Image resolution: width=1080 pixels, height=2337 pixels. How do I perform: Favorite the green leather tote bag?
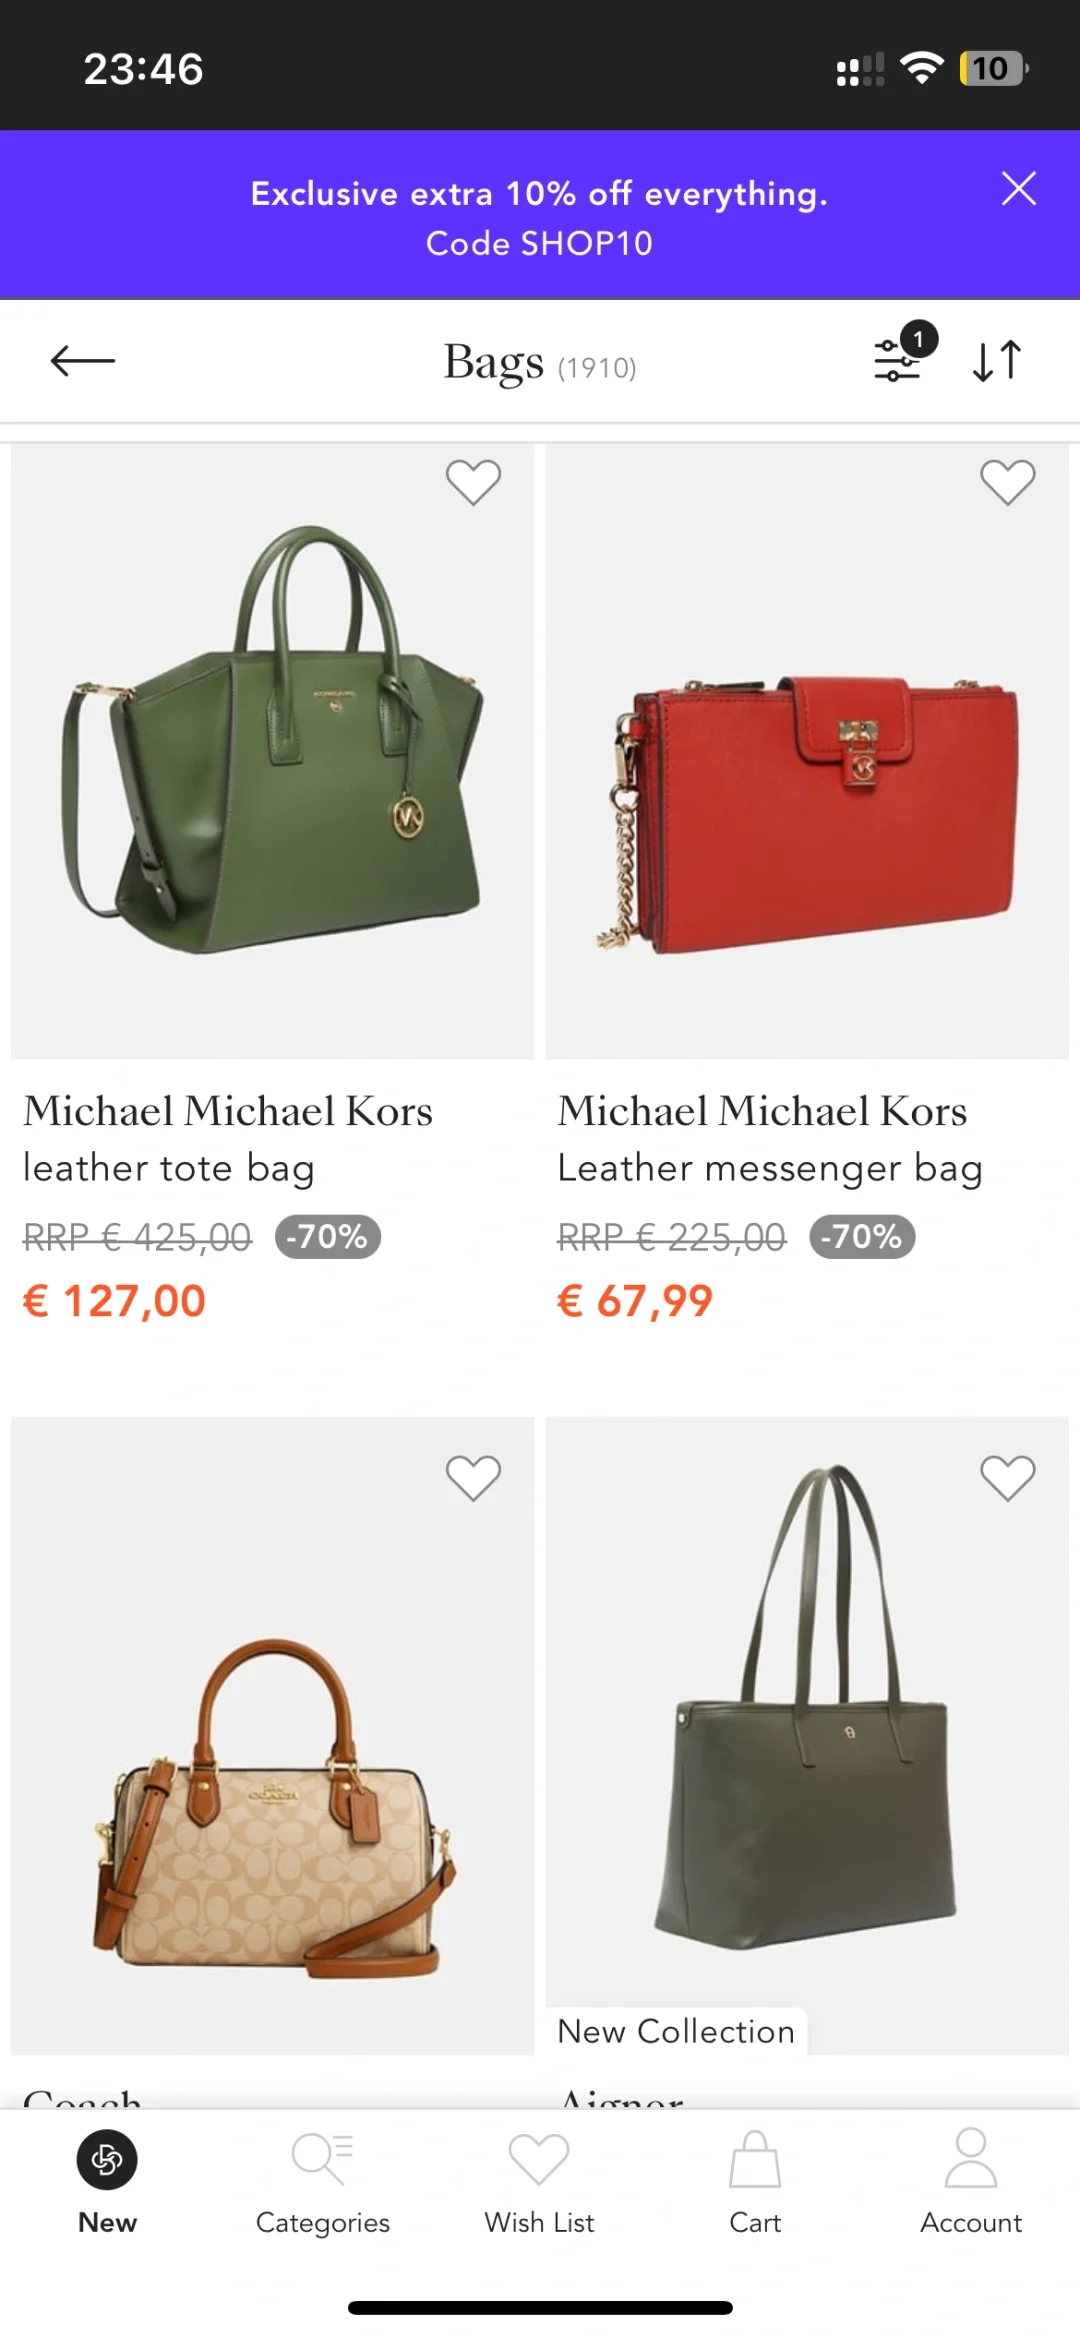click(x=473, y=482)
